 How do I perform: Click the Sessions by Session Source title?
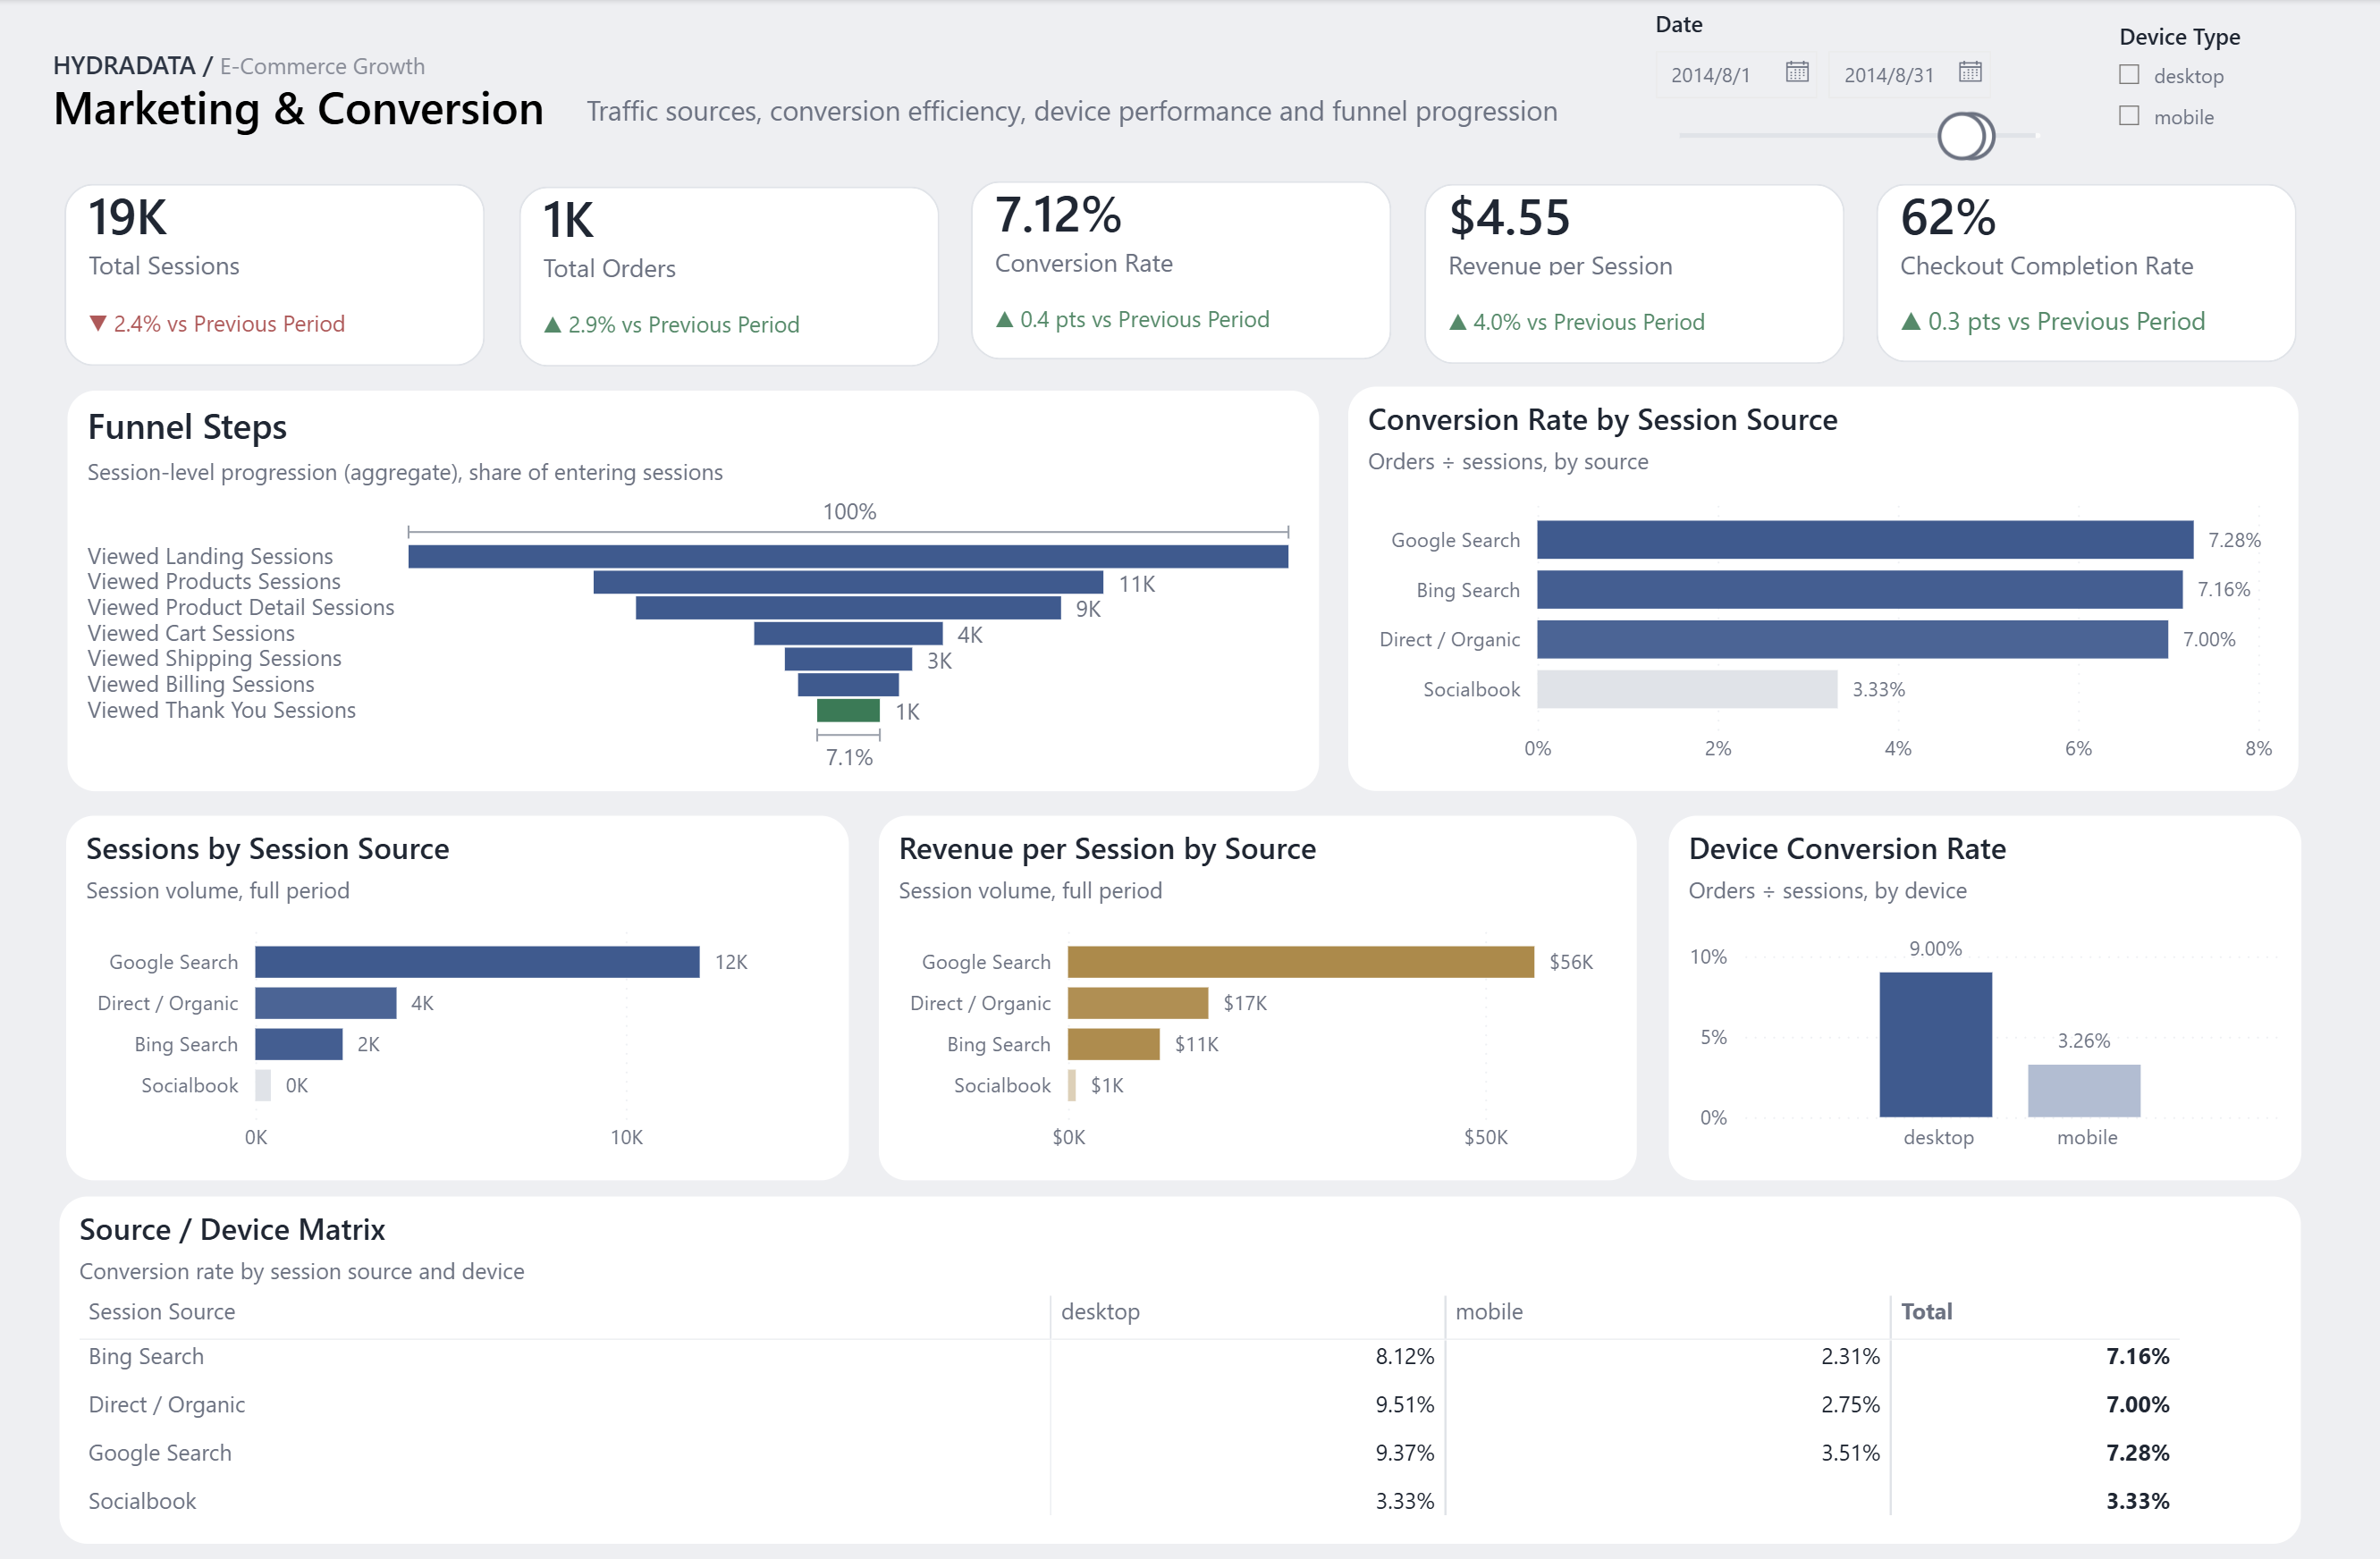[268, 849]
